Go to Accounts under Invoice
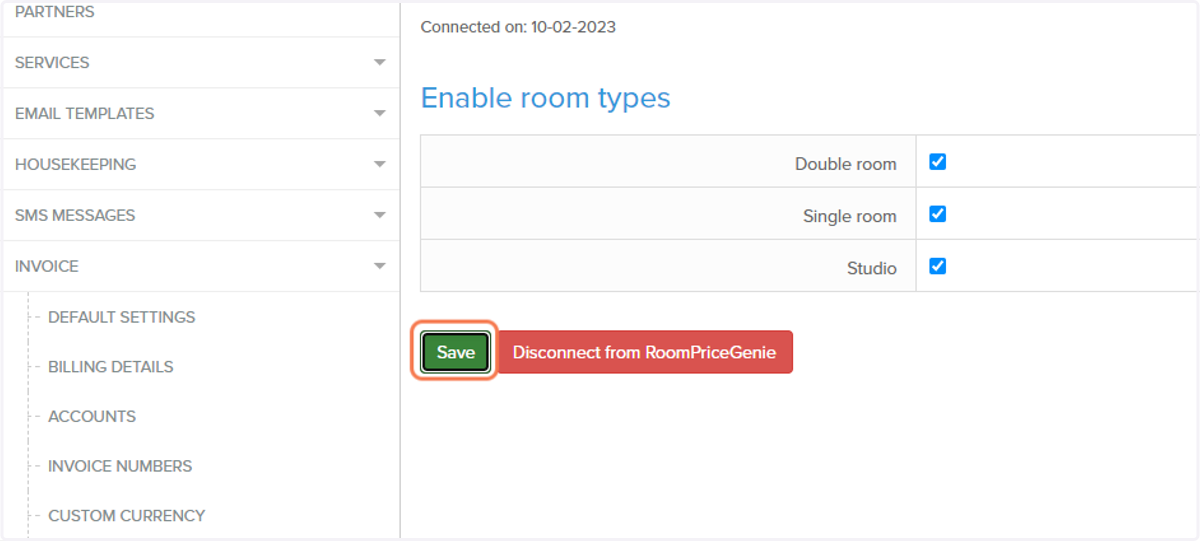This screenshot has height=541, width=1200. (92, 416)
